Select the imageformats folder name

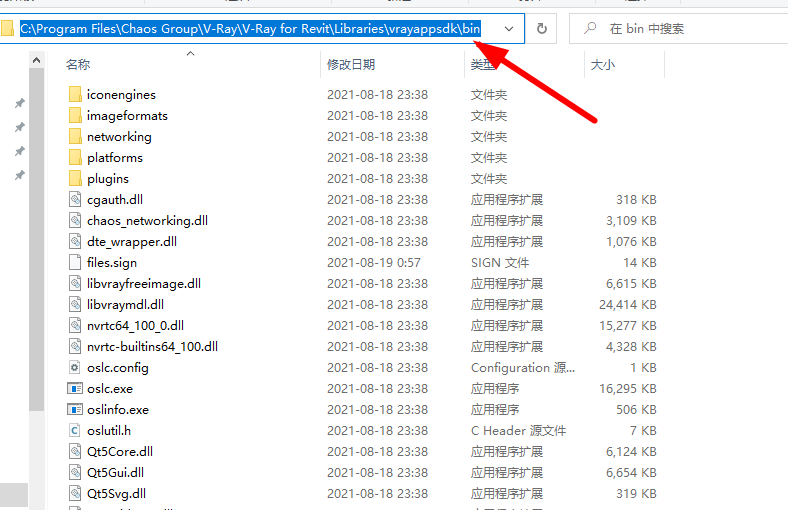(x=127, y=116)
